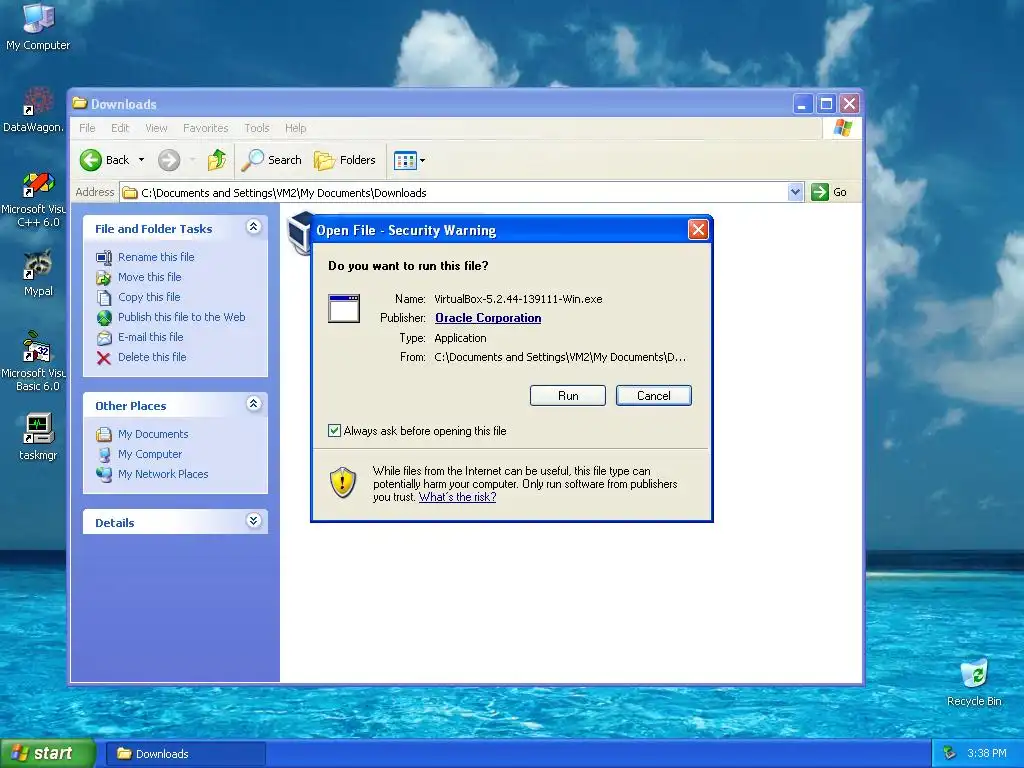Click the Downloads window title bar folder icon
Screen dimensions: 1024x768
[80, 103]
